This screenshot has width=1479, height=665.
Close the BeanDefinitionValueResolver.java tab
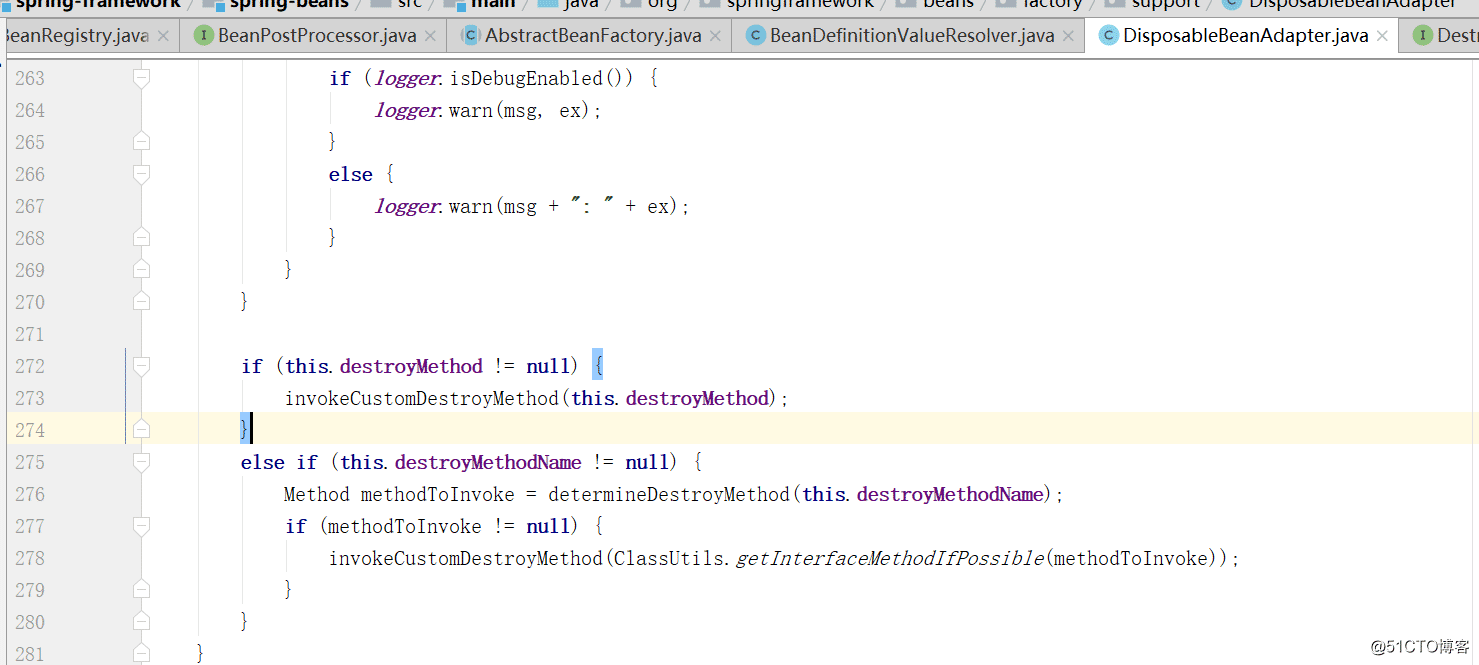[1069, 36]
